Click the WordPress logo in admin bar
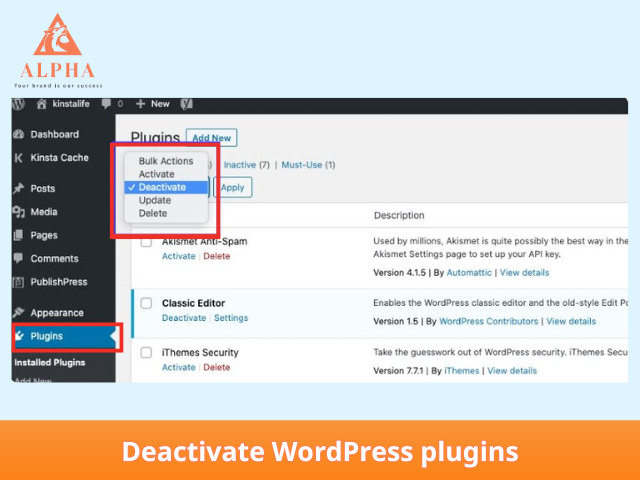 pyautogui.click(x=19, y=104)
